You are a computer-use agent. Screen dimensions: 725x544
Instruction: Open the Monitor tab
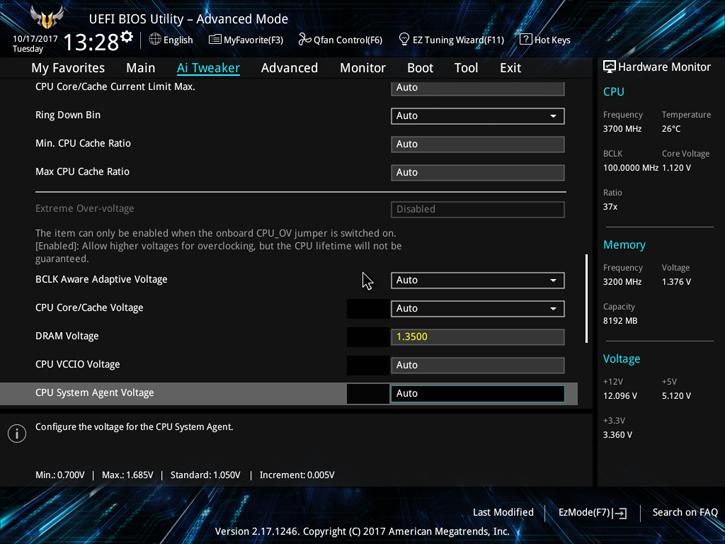362,68
